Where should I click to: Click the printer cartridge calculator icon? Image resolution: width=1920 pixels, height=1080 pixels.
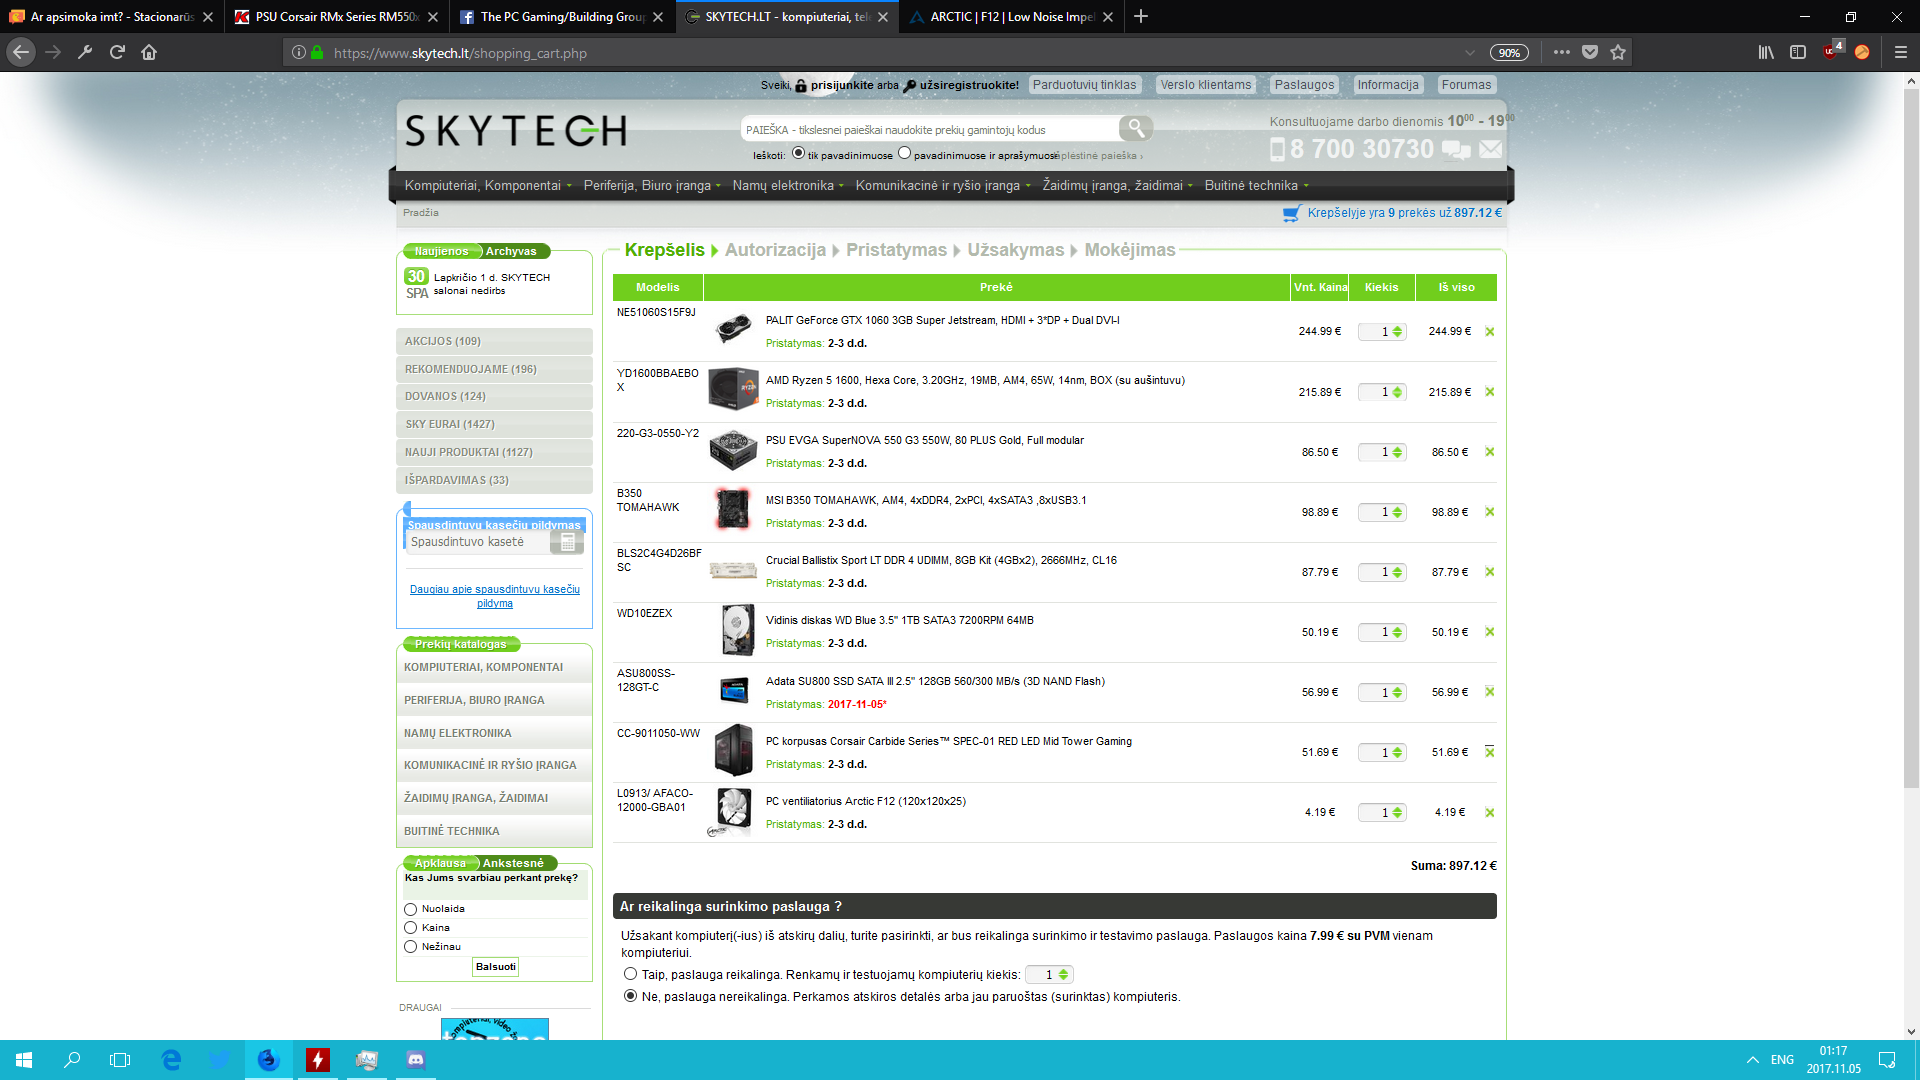point(567,542)
